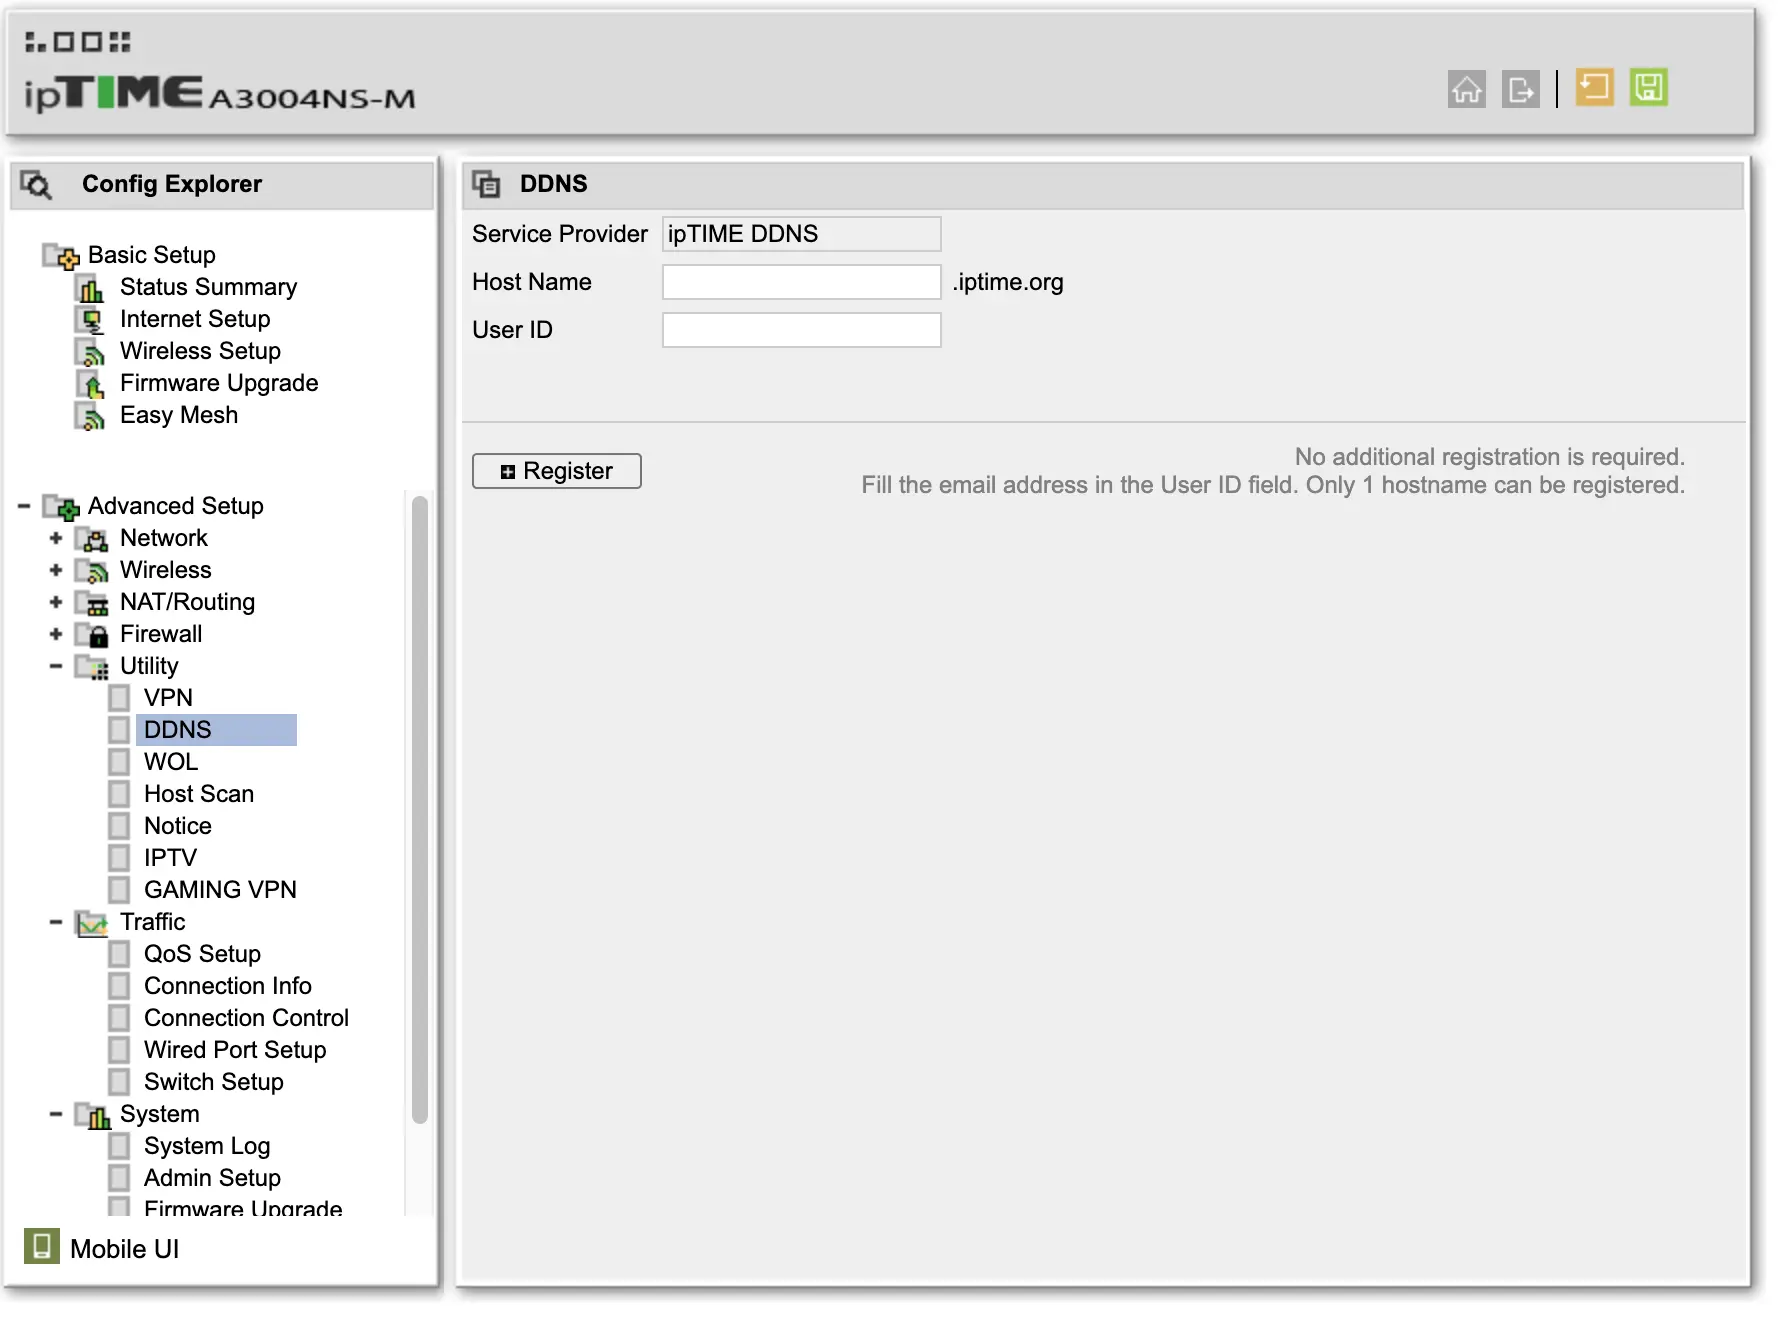Select the WOL utility item

[x=171, y=762]
